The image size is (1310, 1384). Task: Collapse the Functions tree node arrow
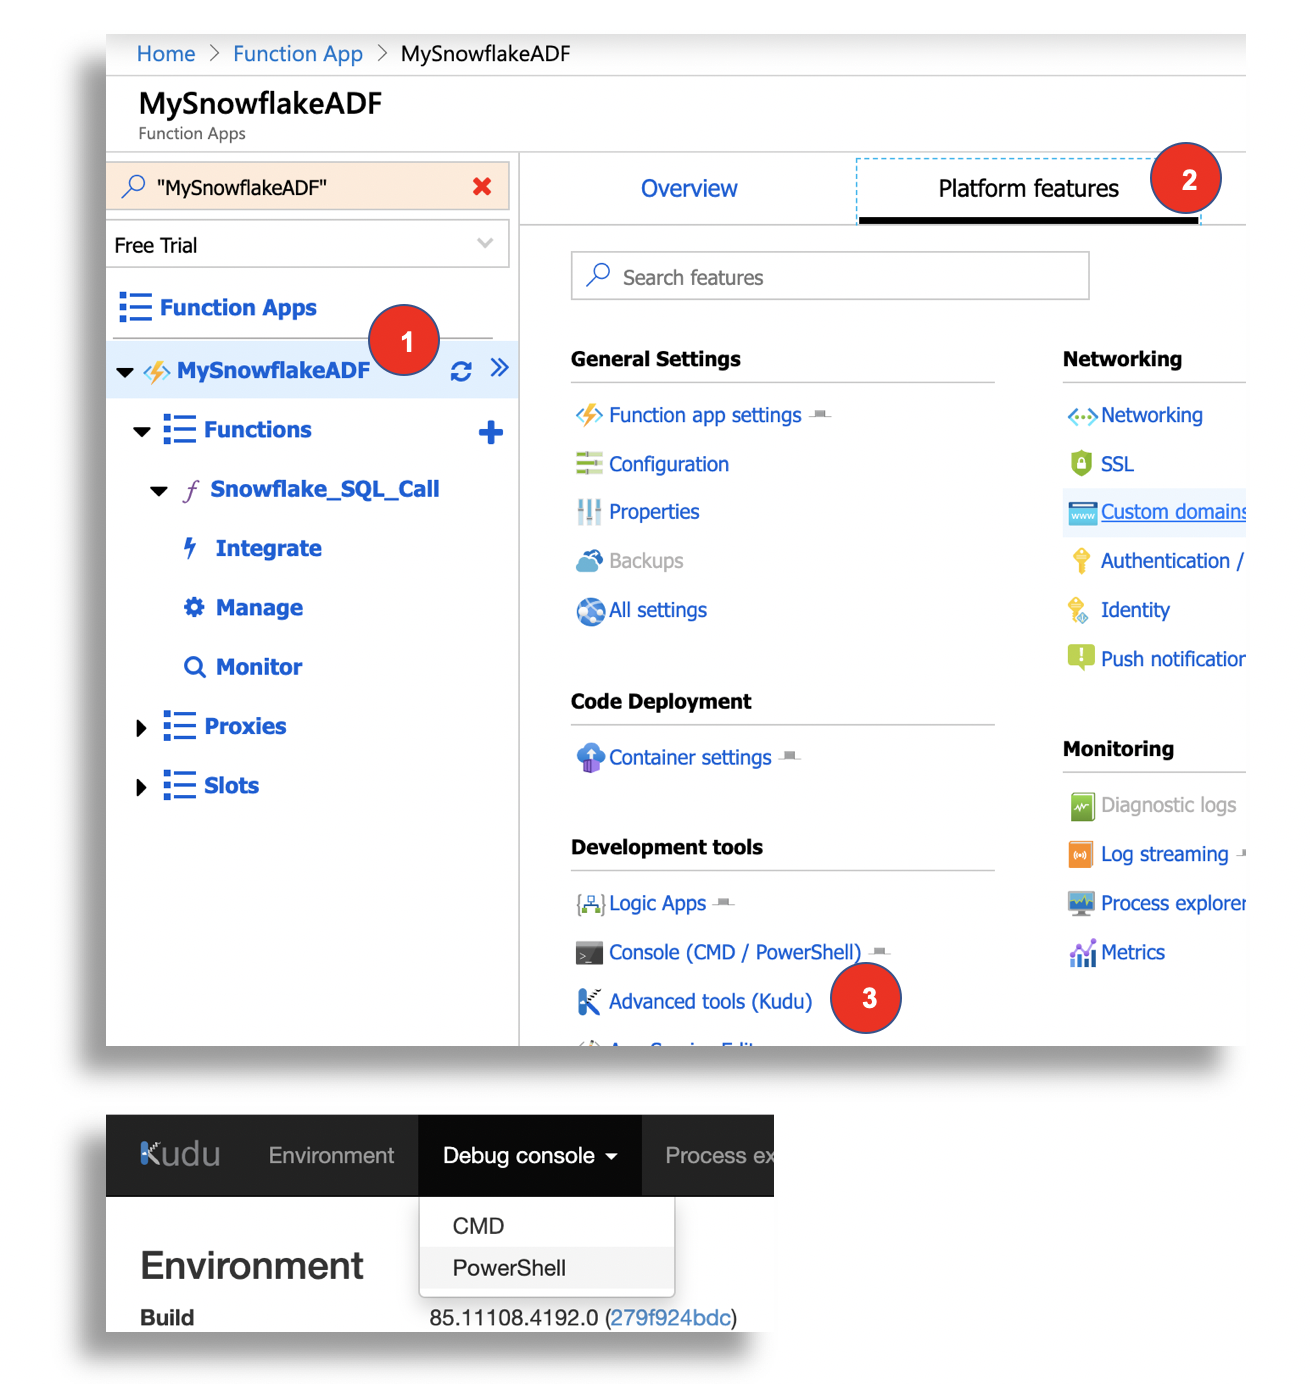(142, 431)
